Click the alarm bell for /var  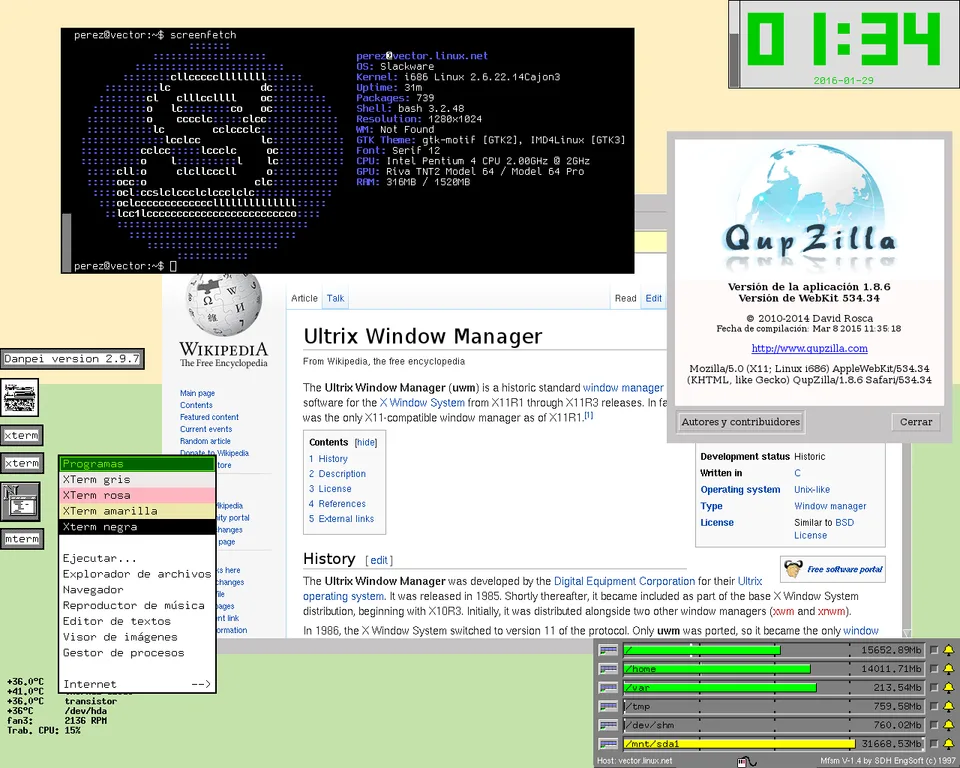pos(948,688)
